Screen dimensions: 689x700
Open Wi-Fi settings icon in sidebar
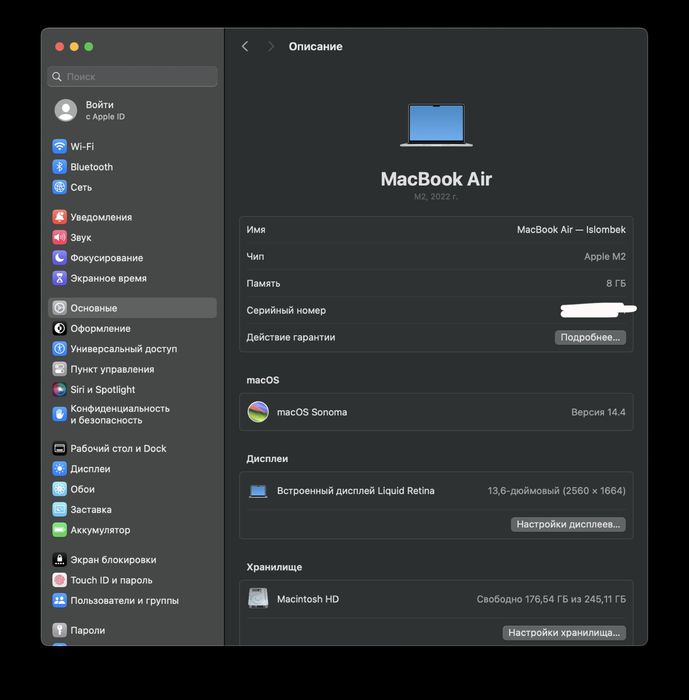(59, 146)
